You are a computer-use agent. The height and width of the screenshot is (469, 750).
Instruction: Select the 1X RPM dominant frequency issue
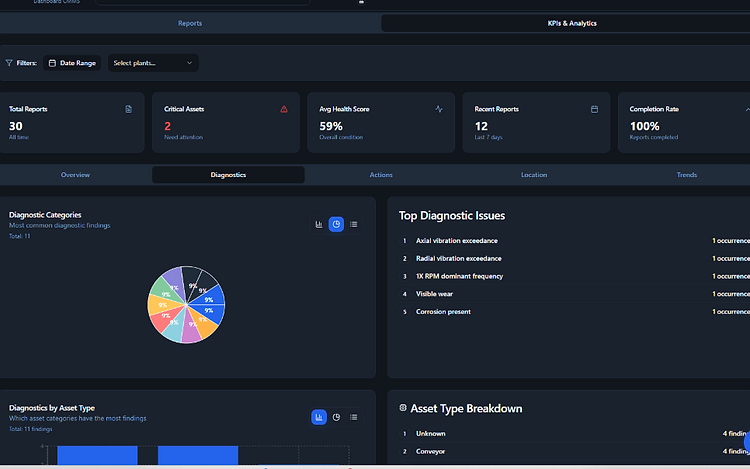coord(574,276)
